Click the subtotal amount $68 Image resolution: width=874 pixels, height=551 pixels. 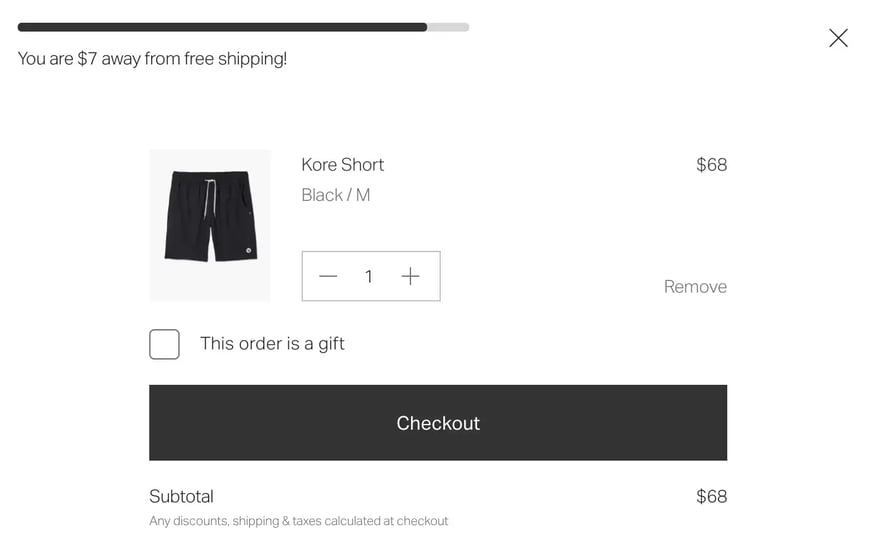711,496
